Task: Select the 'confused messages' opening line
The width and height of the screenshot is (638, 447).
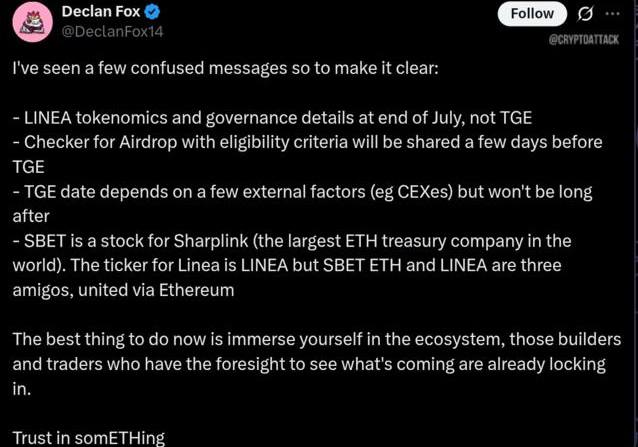Action: click(226, 68)
